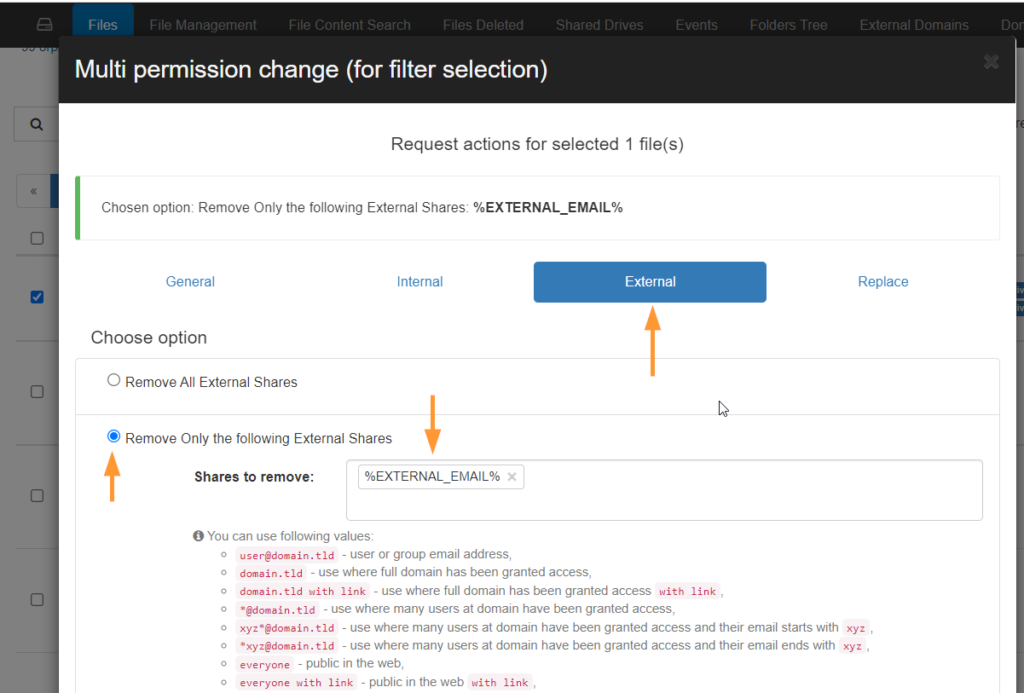Select Remove All External Shares option
The image size is (1024, 693).
[x=114, y=381]
